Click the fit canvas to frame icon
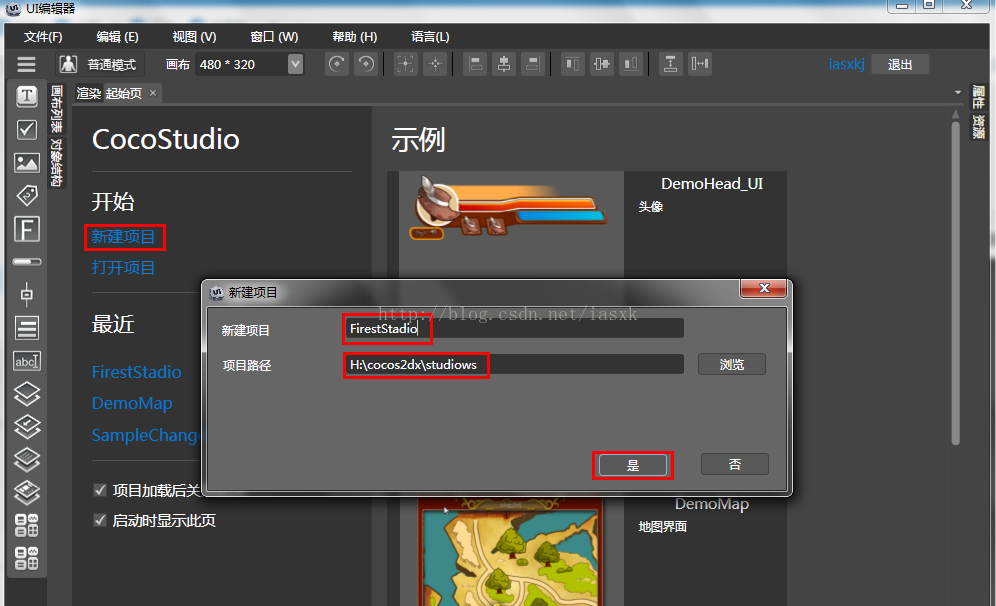Image resolution: width=996 pixels, height=606 pixels. 405,64
